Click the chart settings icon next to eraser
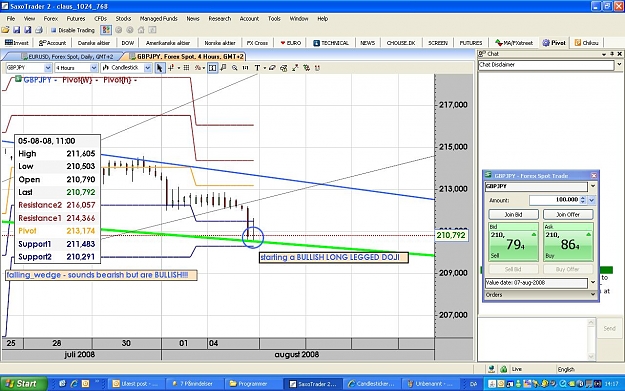Screen dimensions: 625x391 point(284,68)
